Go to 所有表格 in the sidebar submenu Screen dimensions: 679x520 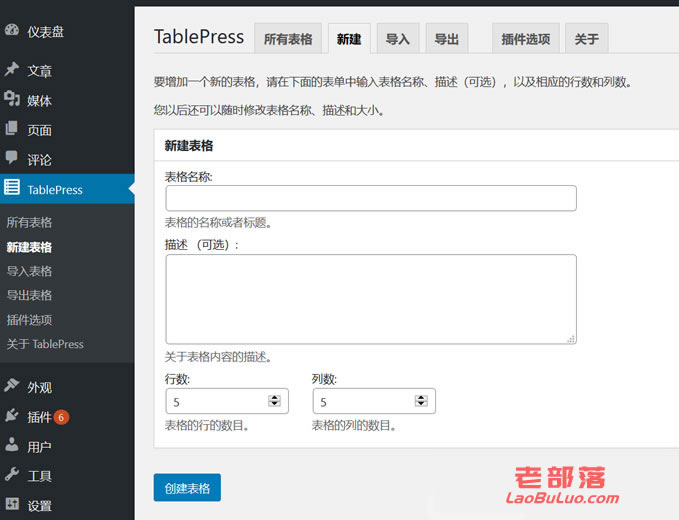tap(29, 223)
